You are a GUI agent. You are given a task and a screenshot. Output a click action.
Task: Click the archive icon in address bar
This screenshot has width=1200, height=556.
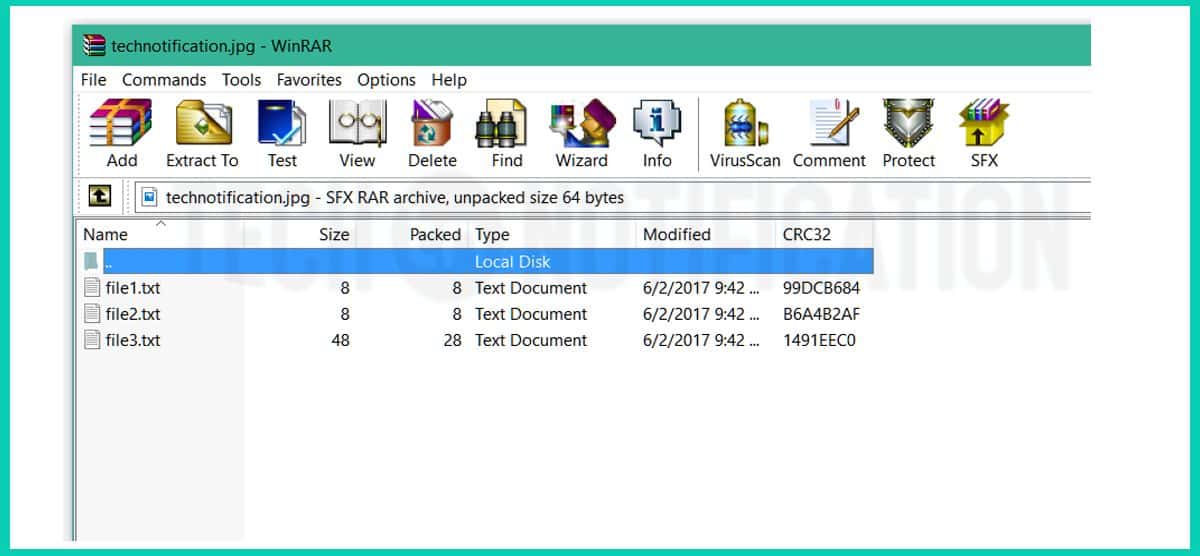[150, 197]
